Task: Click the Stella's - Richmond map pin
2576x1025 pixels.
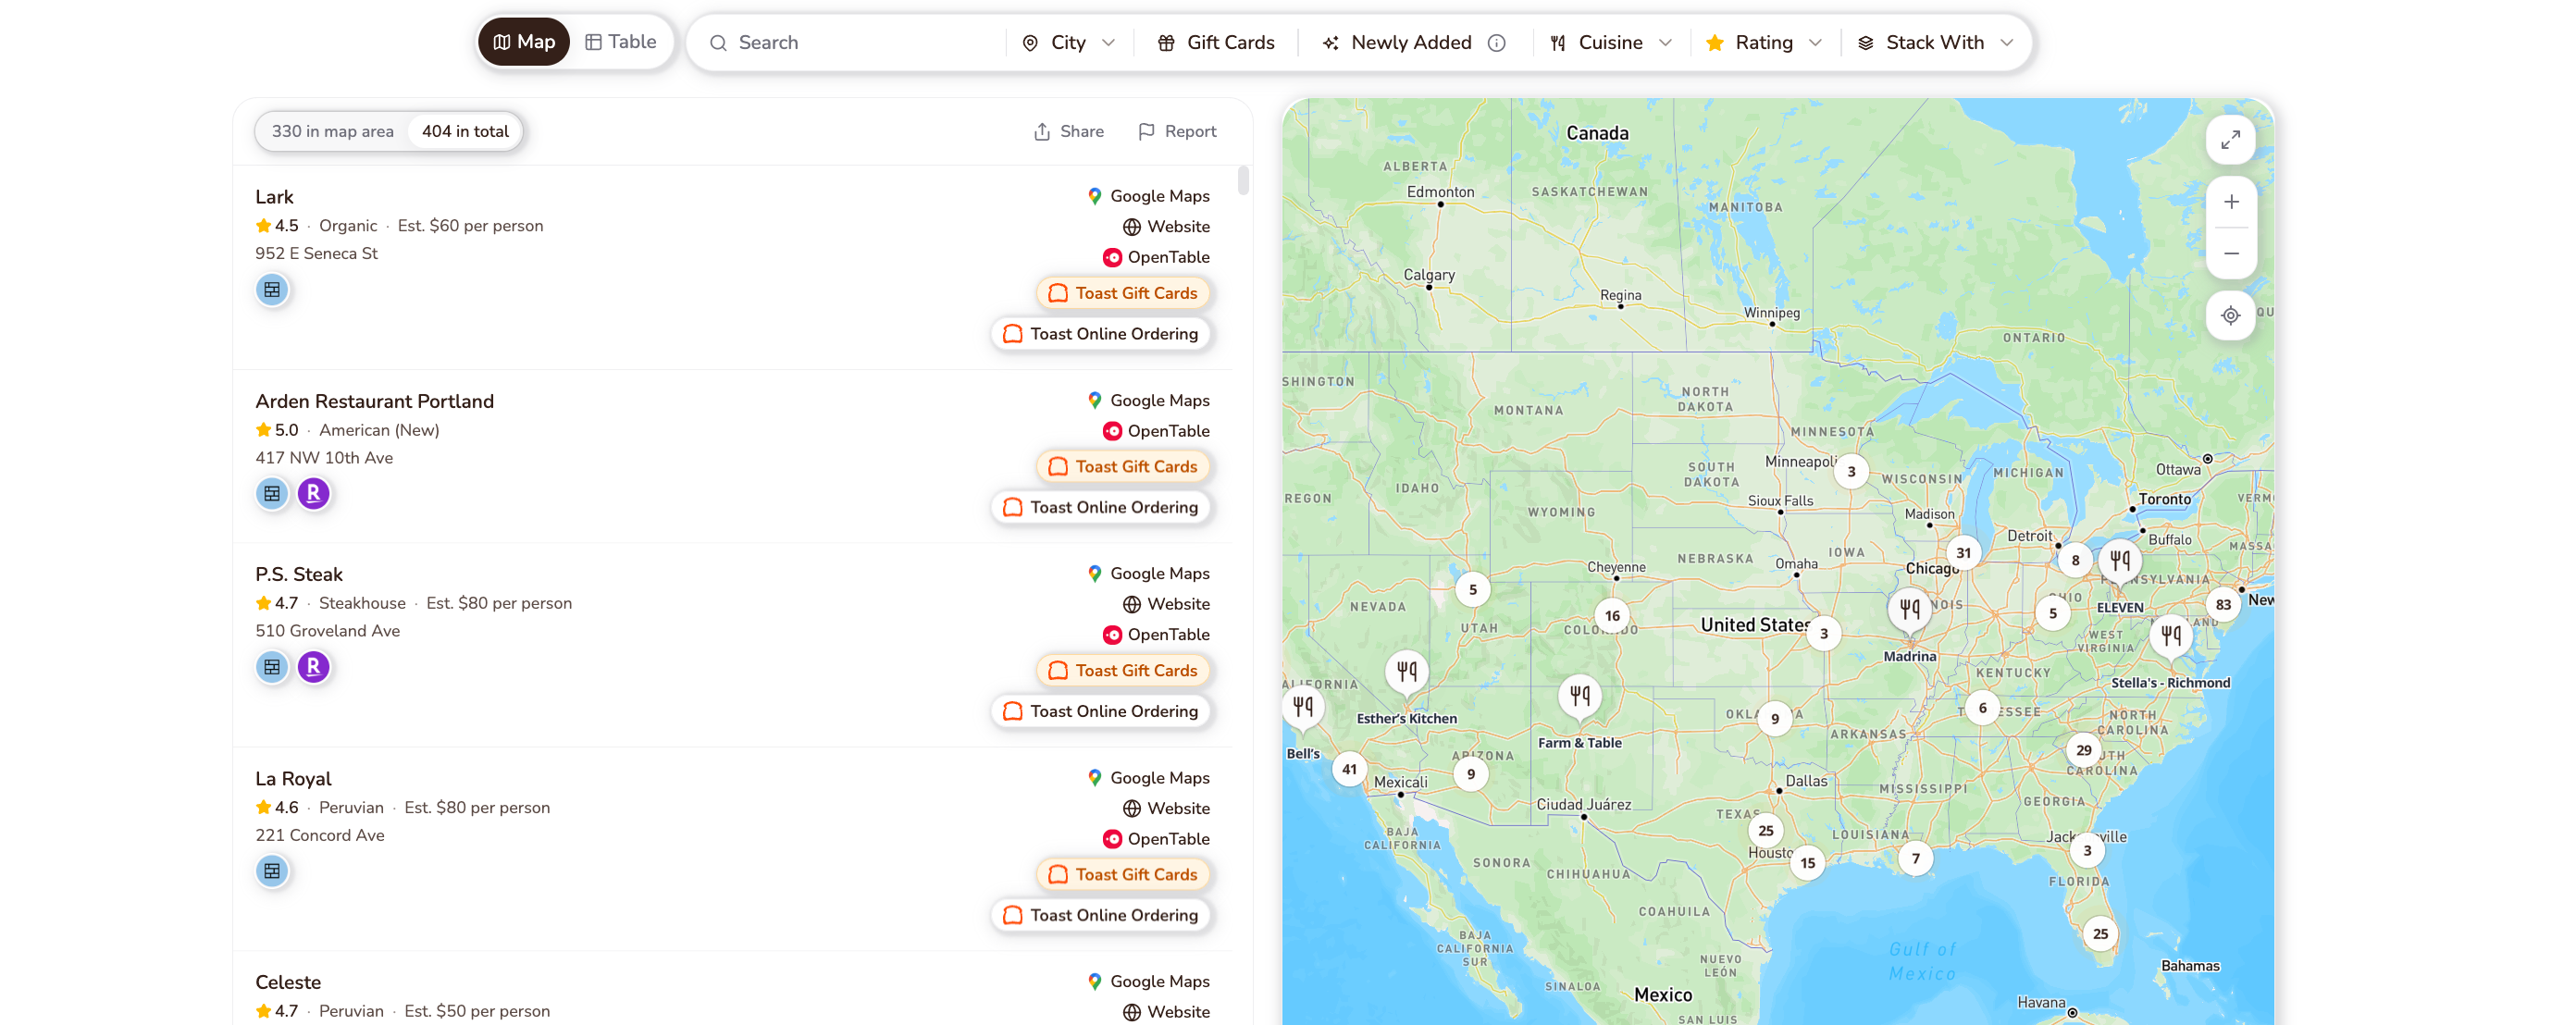Action: click(2171, 636)
